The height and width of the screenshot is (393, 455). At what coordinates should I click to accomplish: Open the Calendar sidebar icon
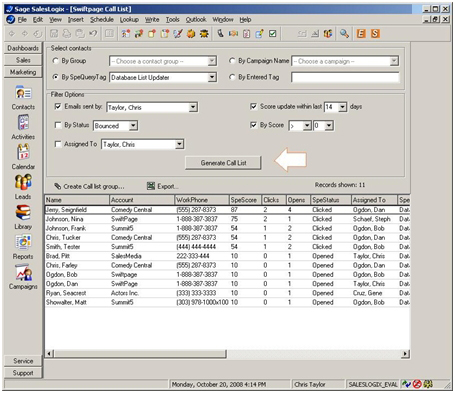(23, 152)
